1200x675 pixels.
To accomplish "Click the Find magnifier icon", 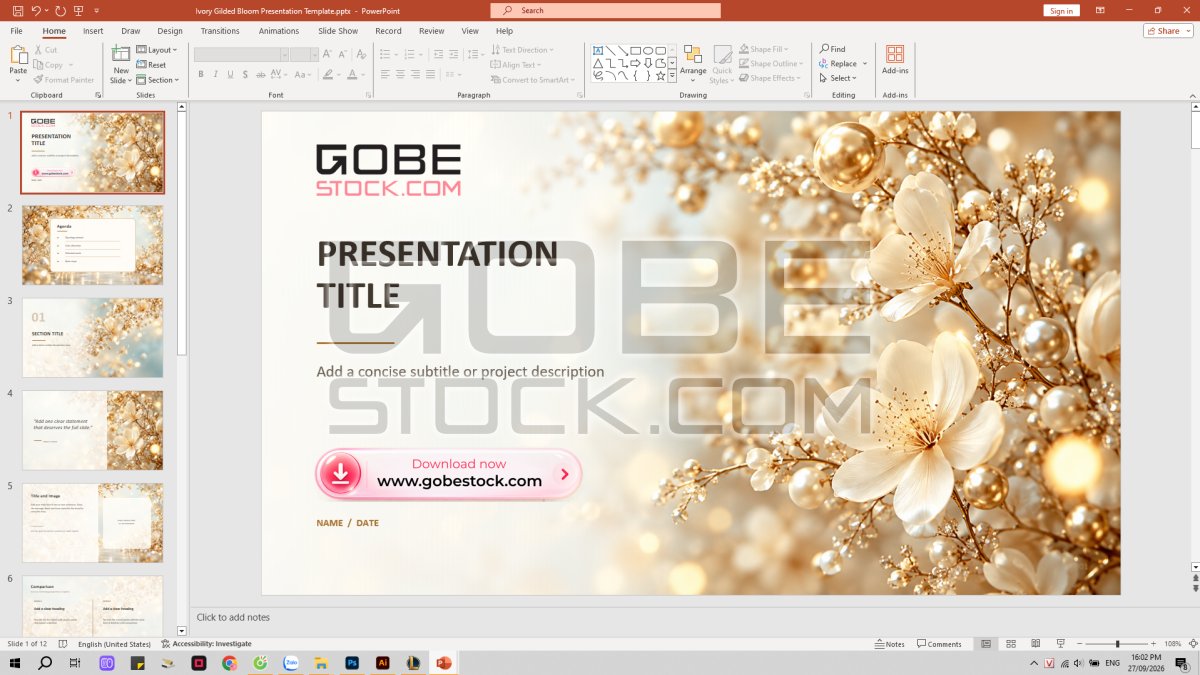I will tap(824, 49).
